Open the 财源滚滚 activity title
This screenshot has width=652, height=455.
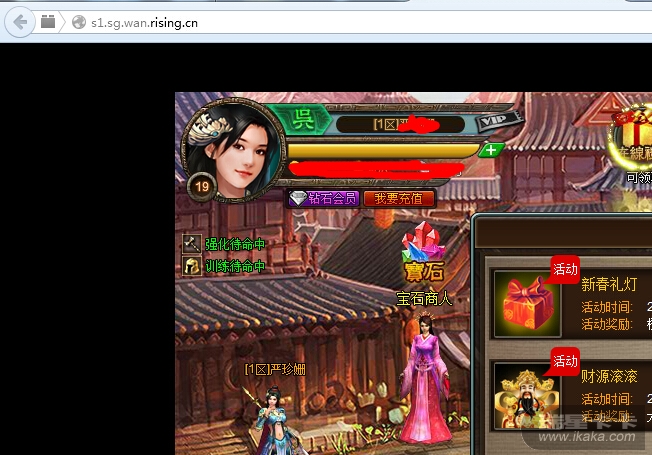pyautogui.click(x=609, y=376)
